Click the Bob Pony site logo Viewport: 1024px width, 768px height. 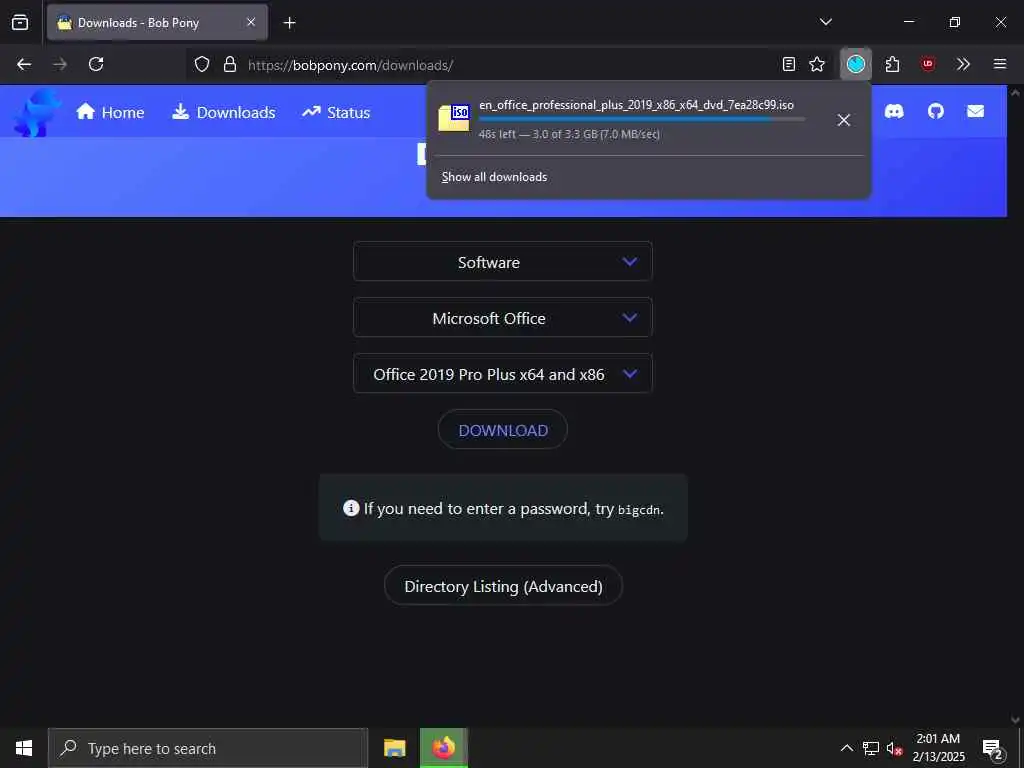pos(37,113)
